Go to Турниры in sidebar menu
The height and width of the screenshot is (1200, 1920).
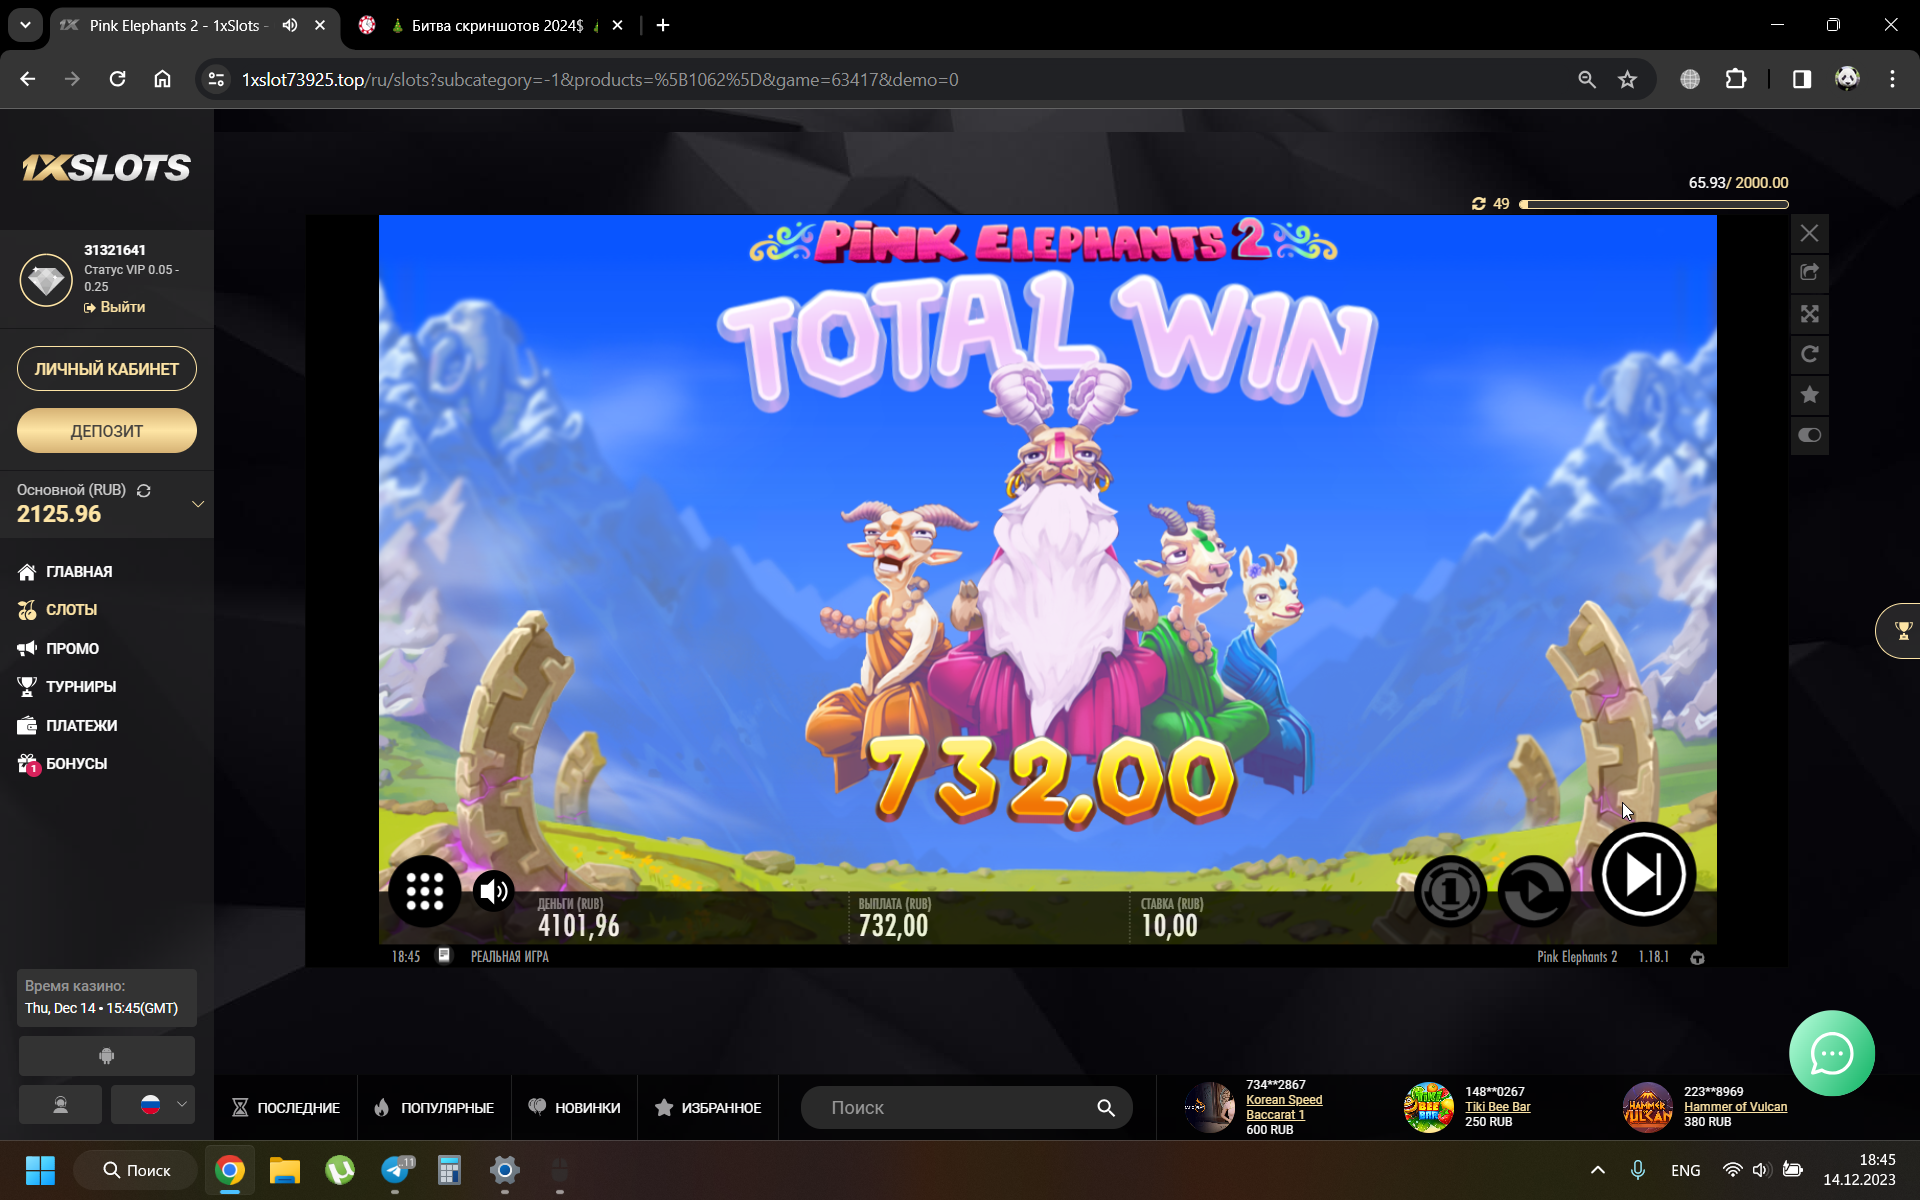pyautogui.click(x=80, y=687)
